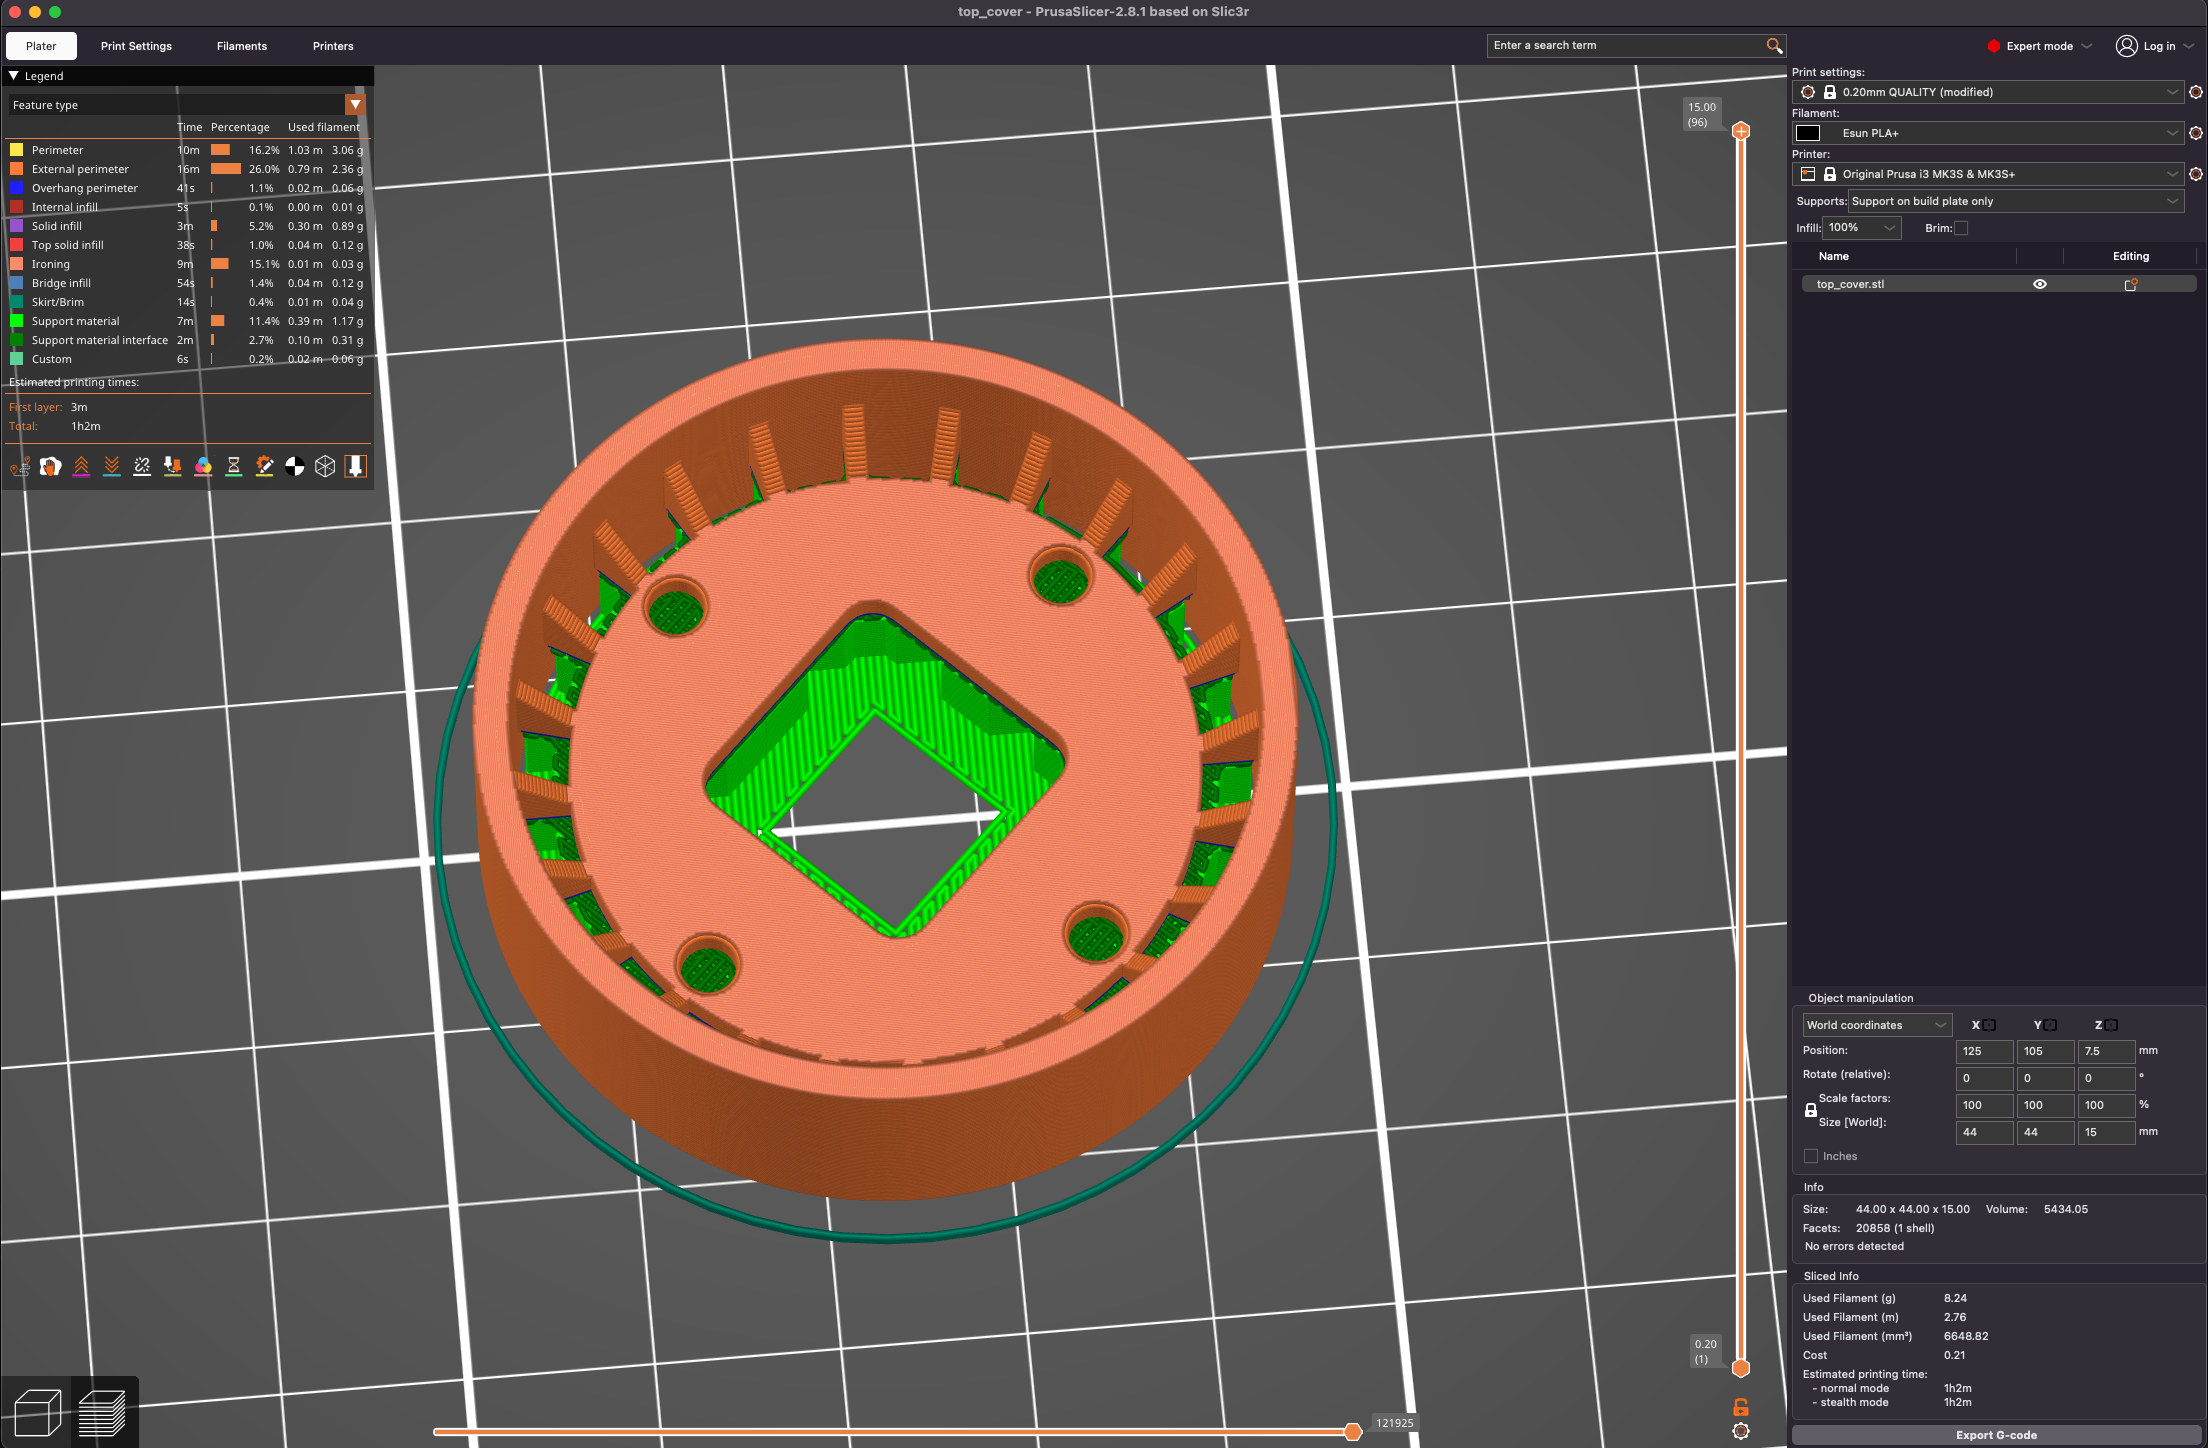This screenshot has height=1448, width=2208.
Task: Show pause print markers via hourglass icon
Action: coord(234,466)
